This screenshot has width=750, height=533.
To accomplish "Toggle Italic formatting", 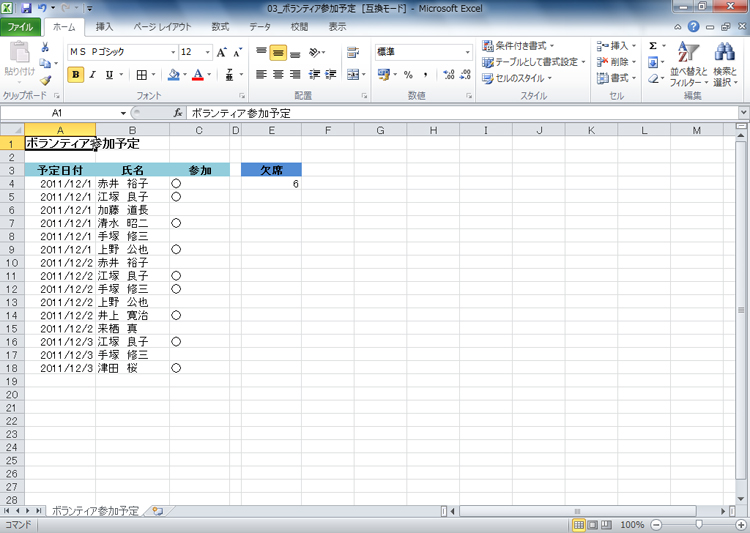I will [x=93, y=75].
